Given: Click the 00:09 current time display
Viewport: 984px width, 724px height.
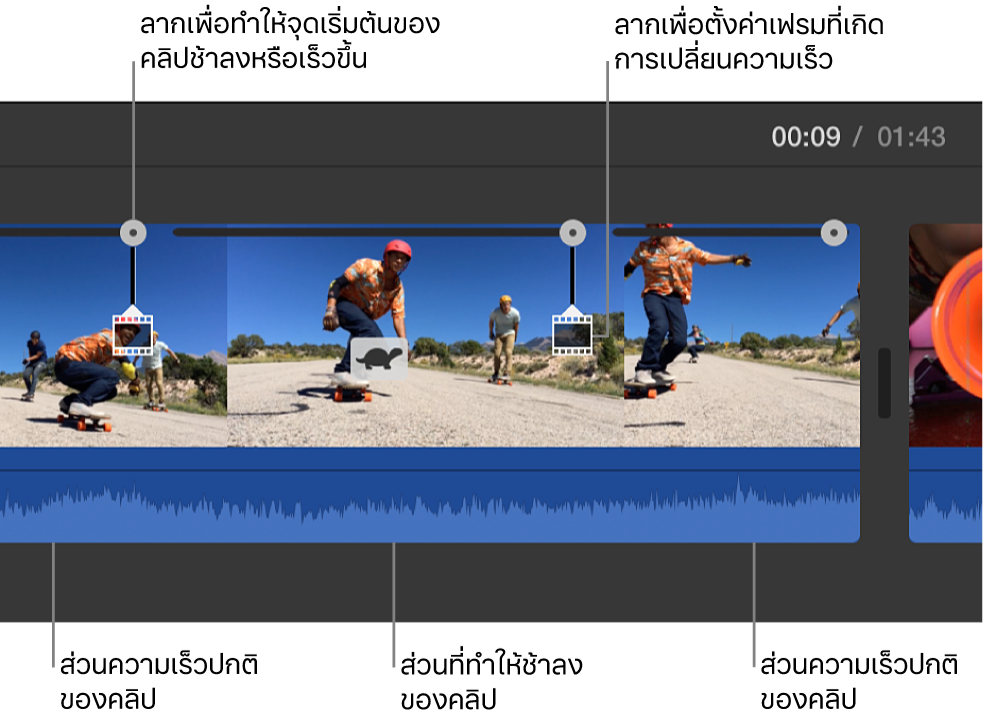Looking at the screenshot, I should pos(806,137).
